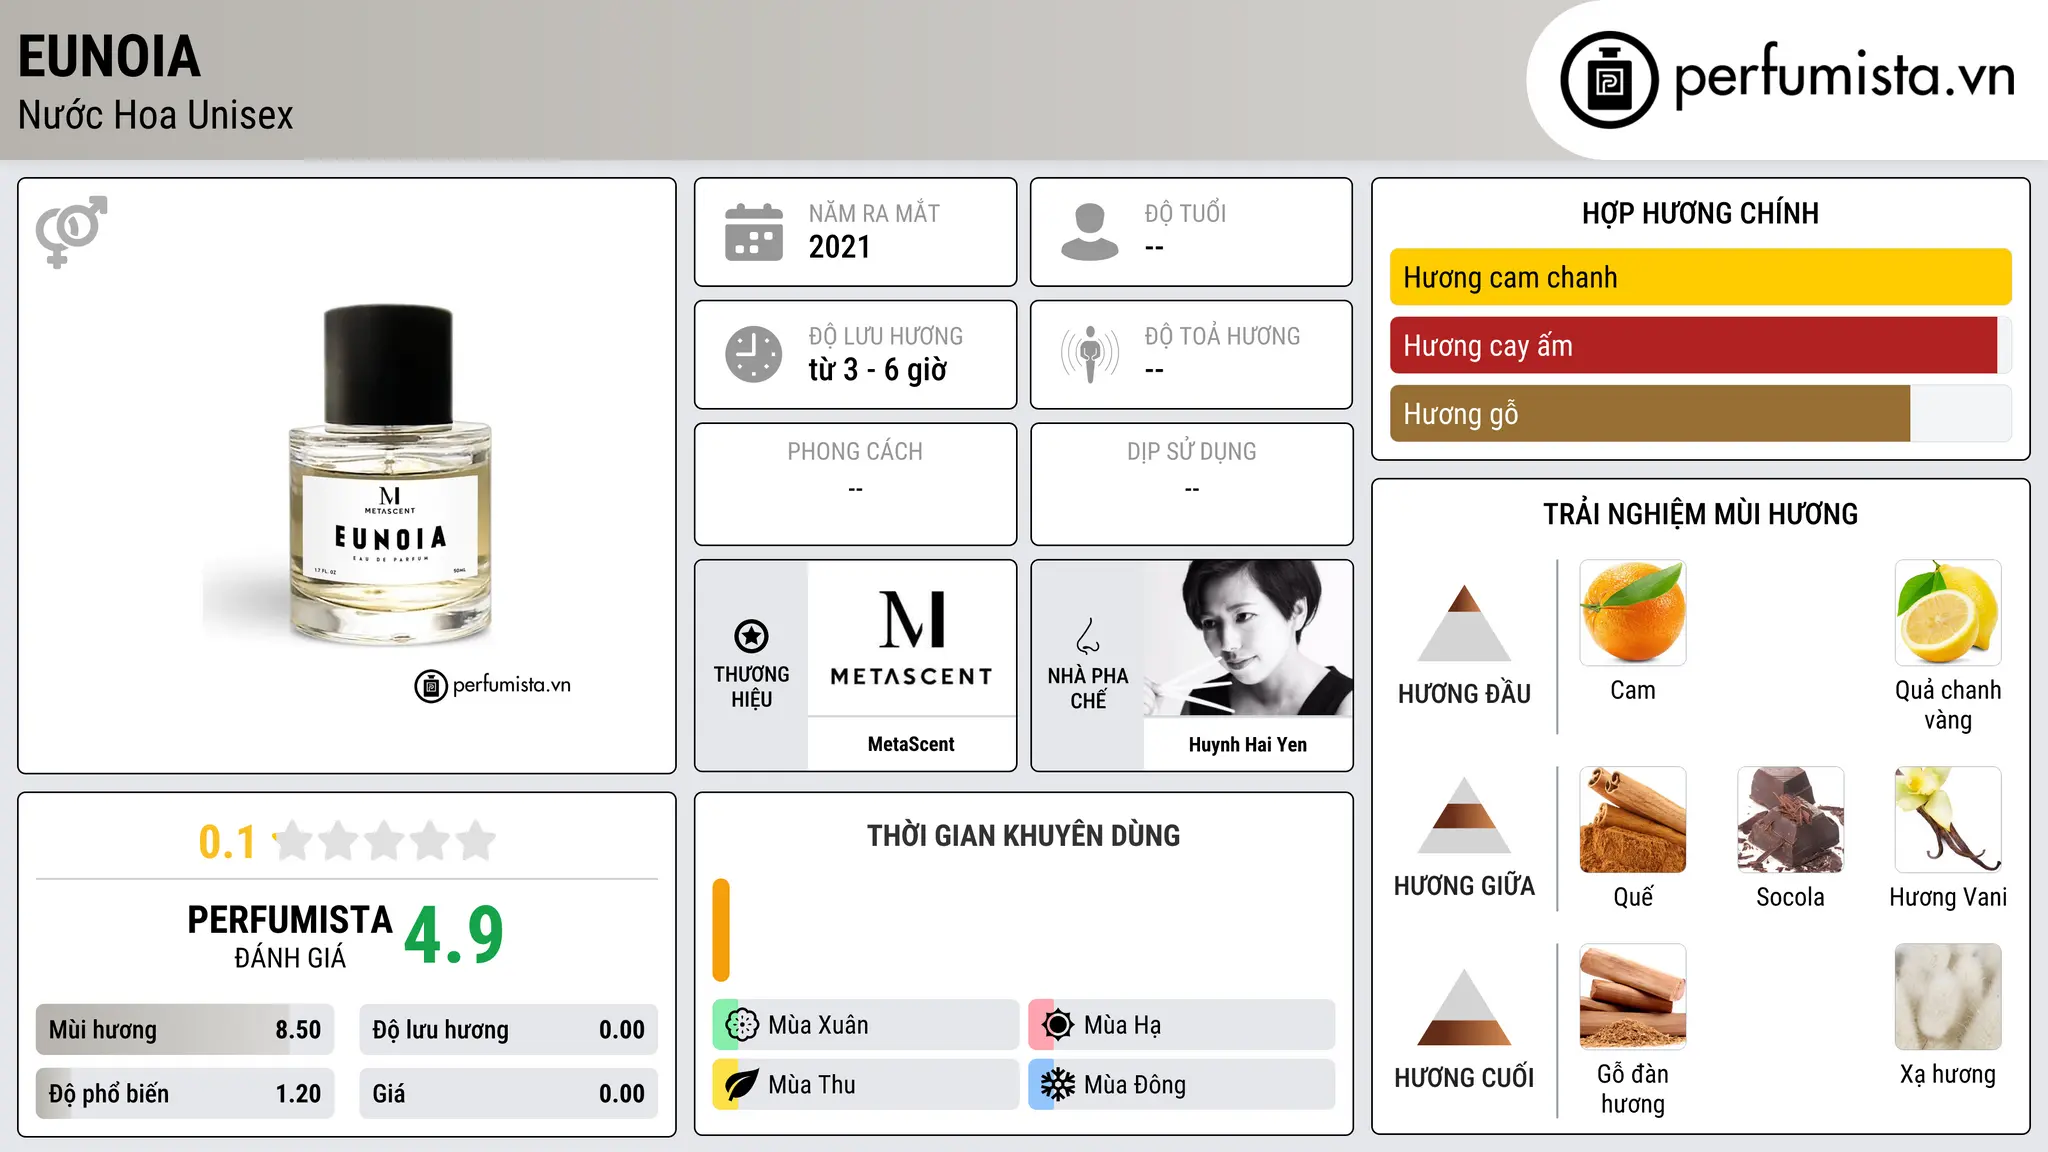Screen dimensions: 2048x1152
Task: Select the Socola chocolate note image
Action: coord(1790,820)
